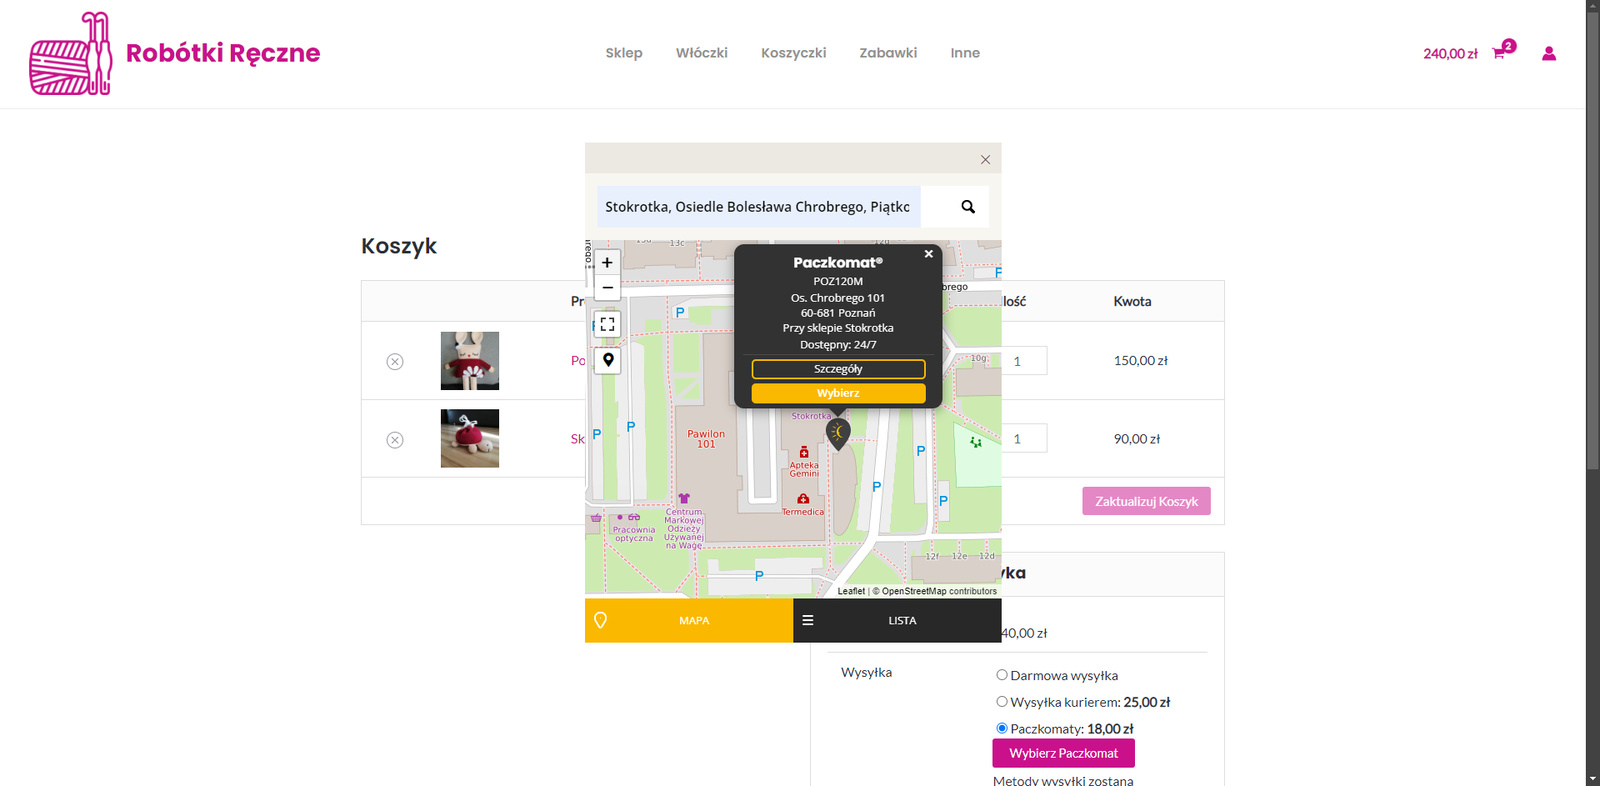Remove the first product from cart
1600x786 pixels.
(x=395, y=362)
